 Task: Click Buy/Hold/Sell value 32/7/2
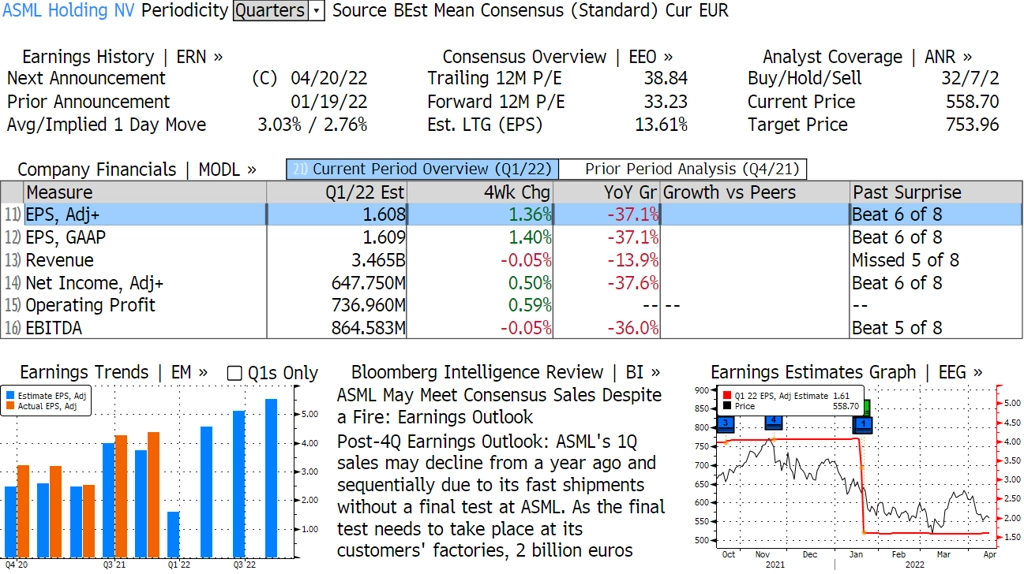click(x=969, y=78)
